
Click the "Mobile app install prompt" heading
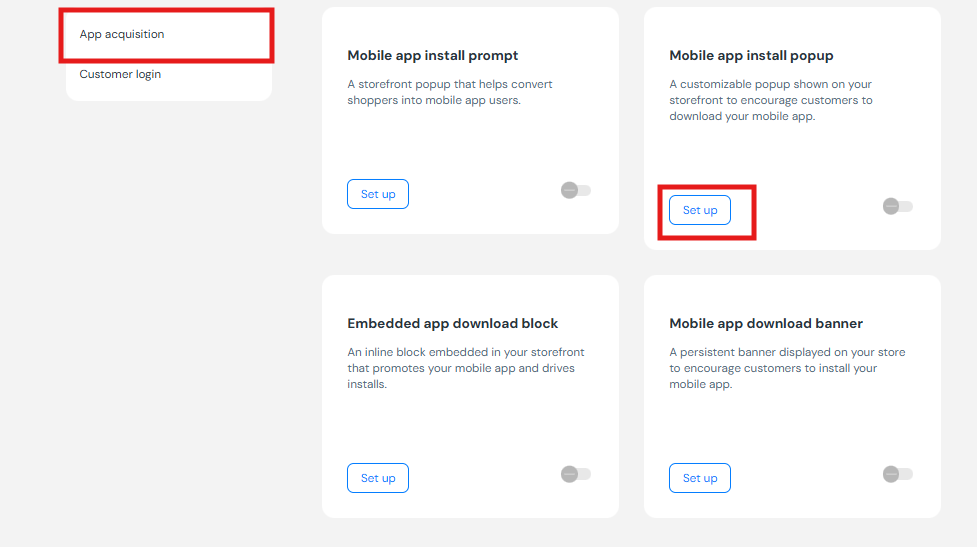pos(433,56)
